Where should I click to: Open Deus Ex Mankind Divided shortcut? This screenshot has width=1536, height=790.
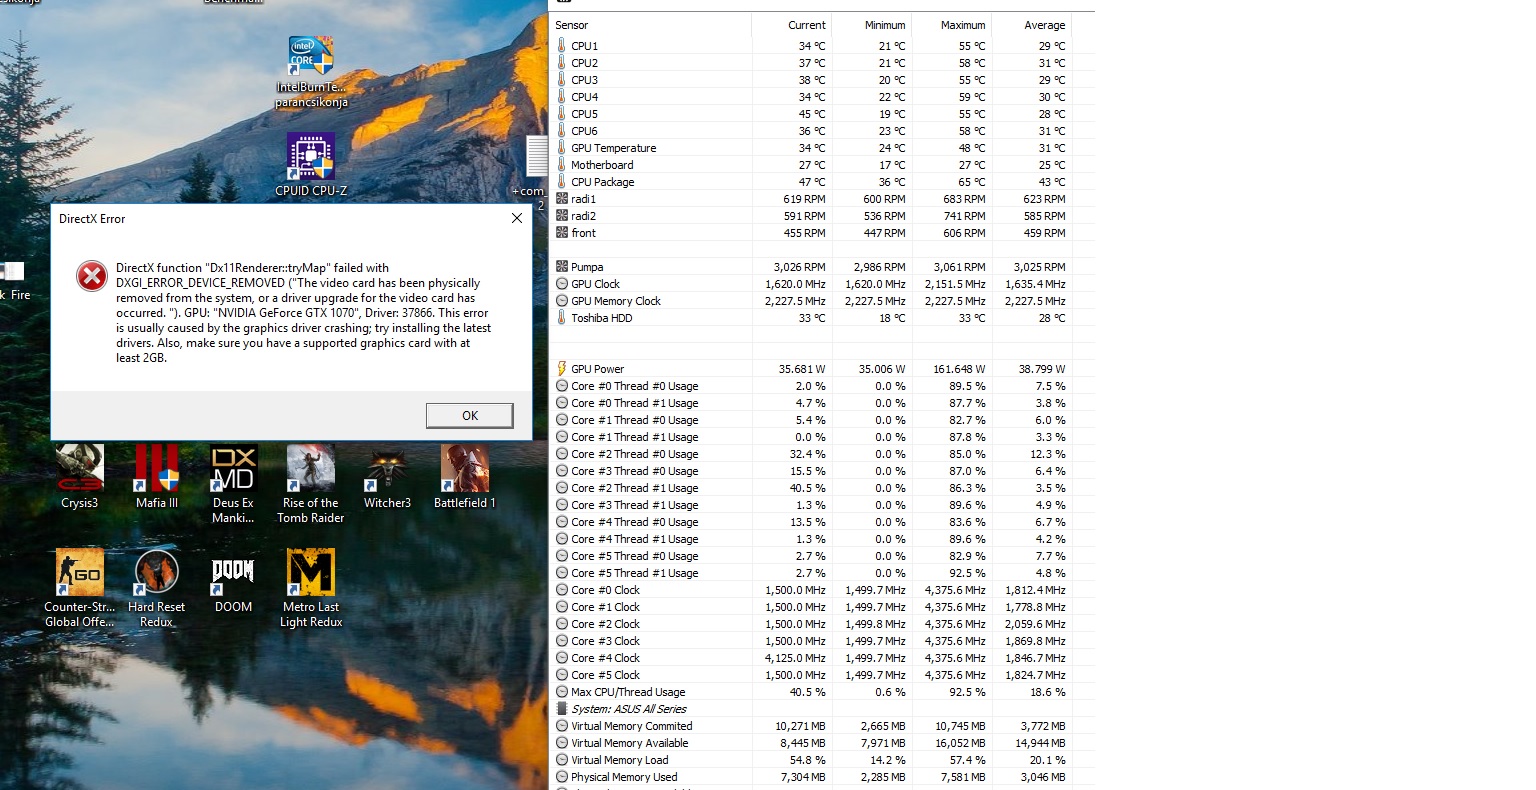[x=234, y=485]
